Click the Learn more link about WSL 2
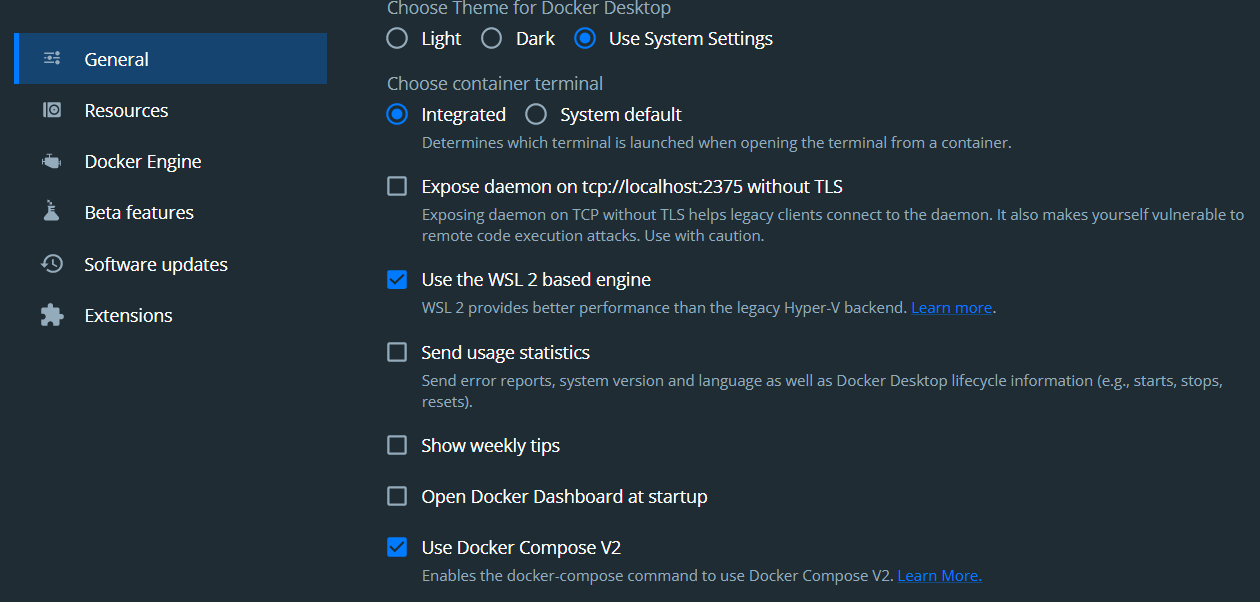Viewport: 1260px width, 602px height. point(950,307)
